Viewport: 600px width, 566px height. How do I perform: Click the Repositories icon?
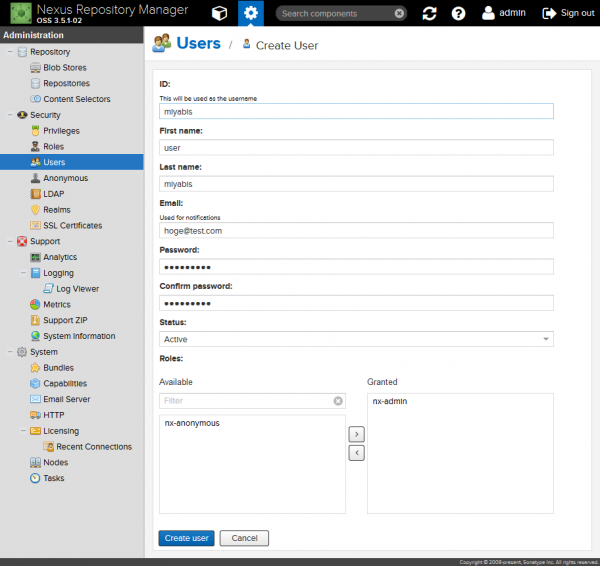[35, 83]
